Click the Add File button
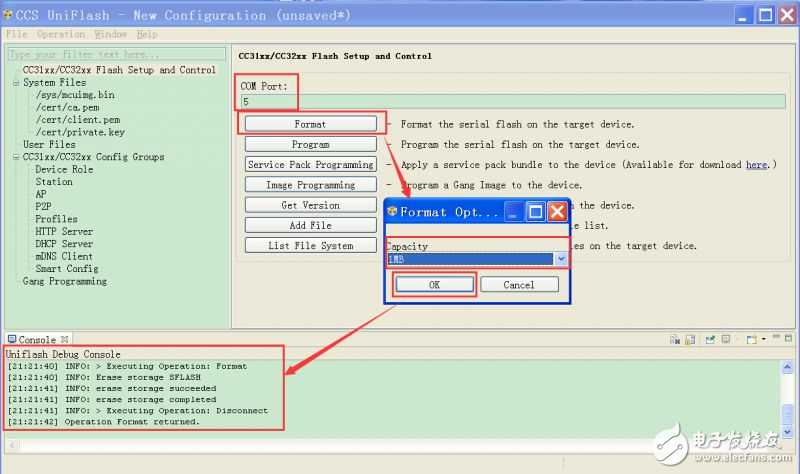The image size is (800, 474). click(310, 226)
